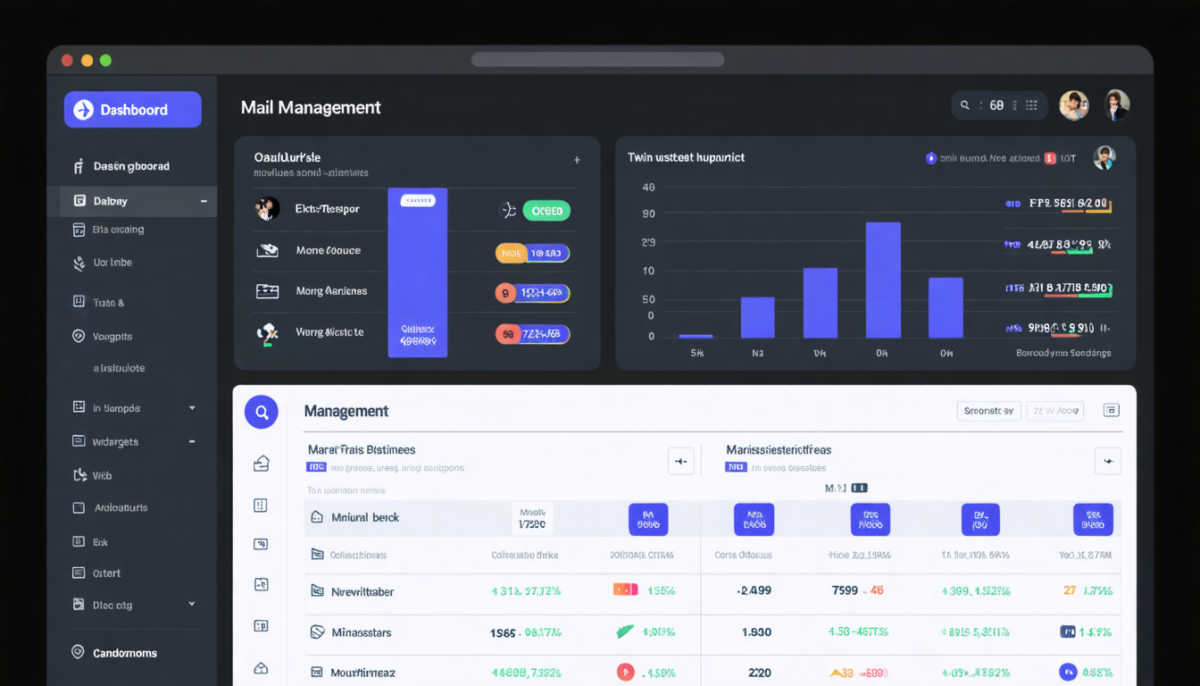Click the round purple search button beside Management

point(261,411)
